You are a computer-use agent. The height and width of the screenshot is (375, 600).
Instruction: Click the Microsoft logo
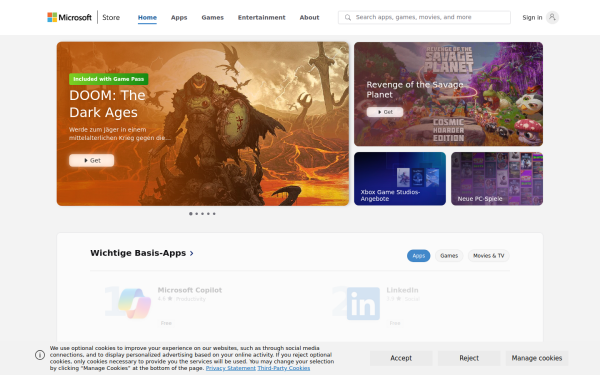[x=69, y=17]
